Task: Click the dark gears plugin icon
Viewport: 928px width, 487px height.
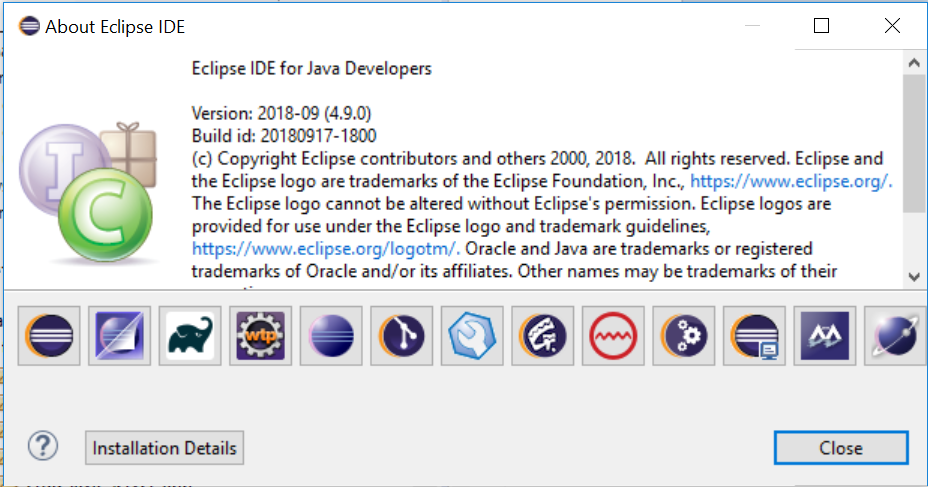Action: 683,336
